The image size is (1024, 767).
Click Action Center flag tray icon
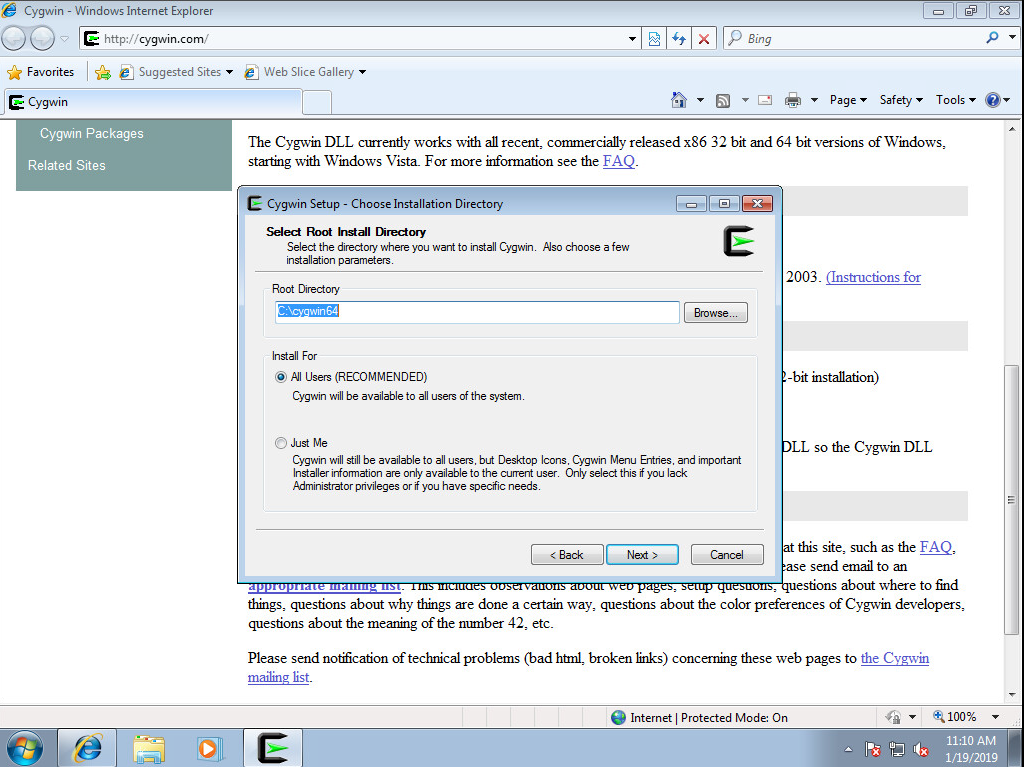click(x=872, y=749)
